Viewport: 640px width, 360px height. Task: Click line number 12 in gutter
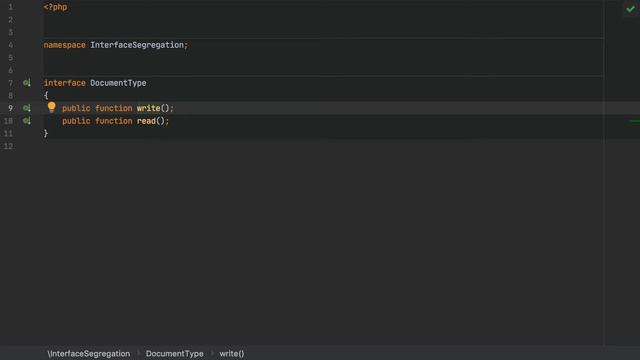[x=8, y=146]
